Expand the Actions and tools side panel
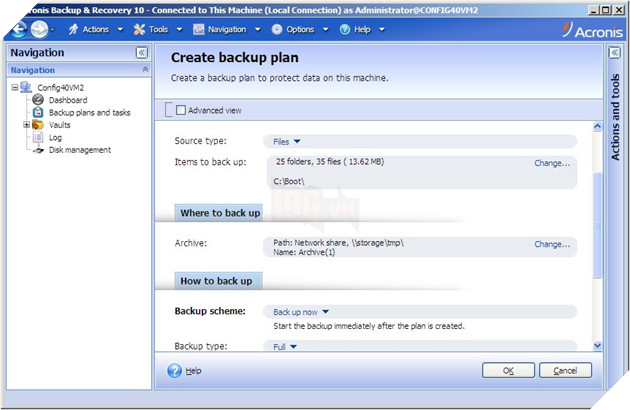 [615, 53]
